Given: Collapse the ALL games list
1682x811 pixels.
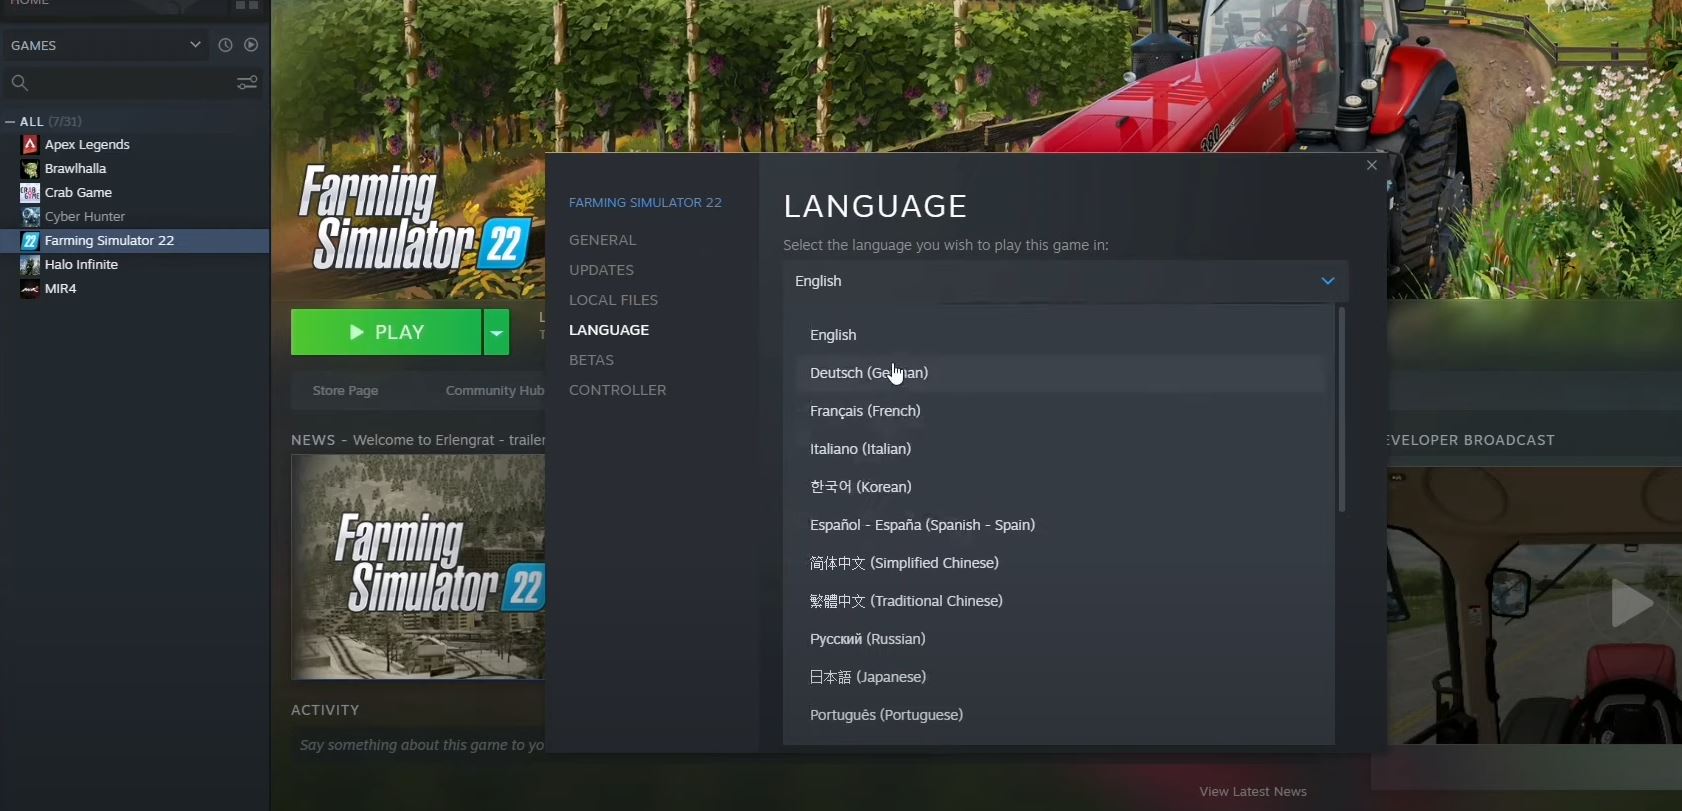Looking at the screenshot, I should click(10, 121).
